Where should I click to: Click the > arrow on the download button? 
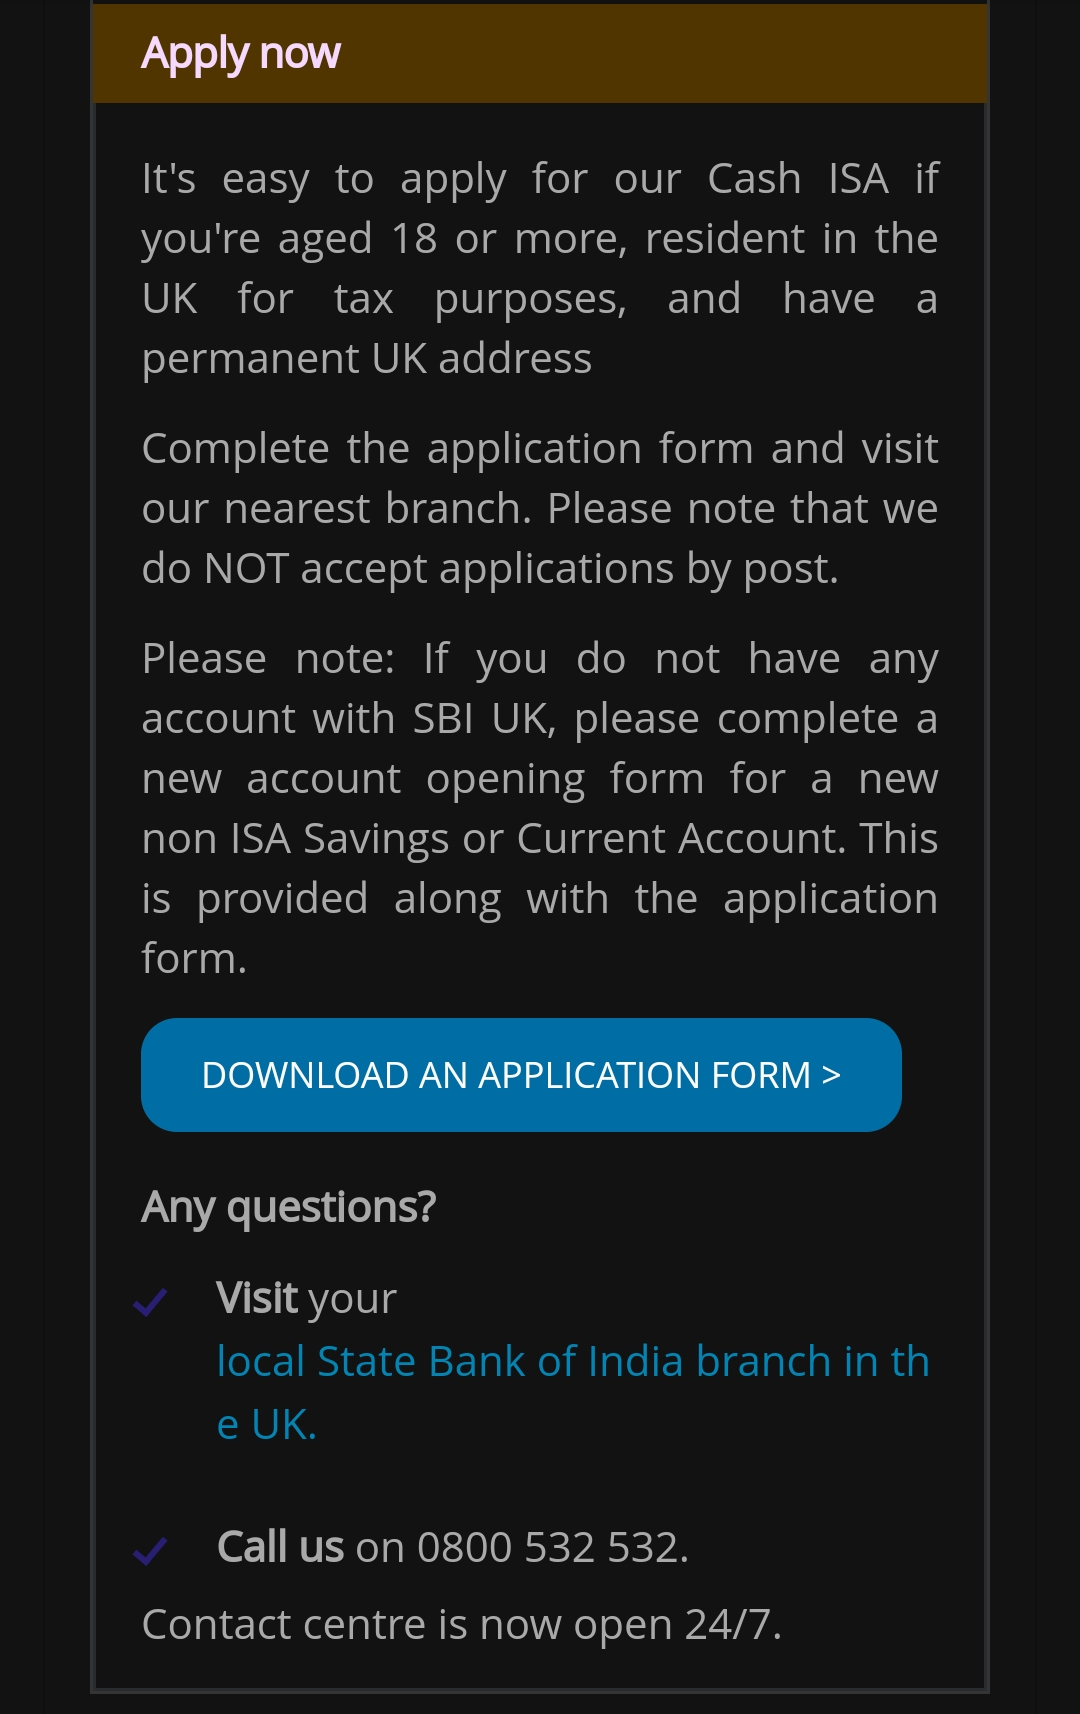click(x=831, y=1075)
